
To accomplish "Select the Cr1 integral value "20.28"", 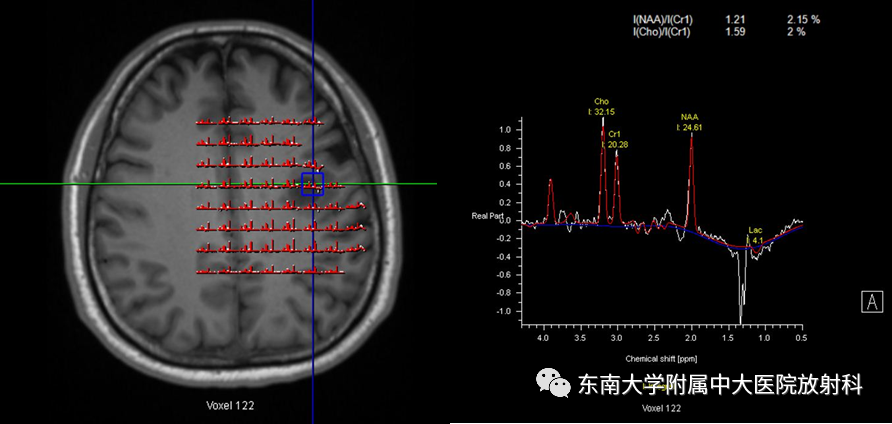I will [x=617, y=145].
